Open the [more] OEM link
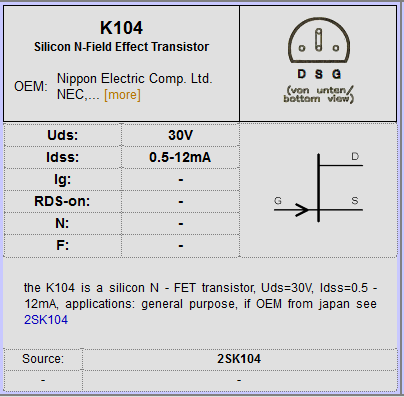 pos(122,95)
